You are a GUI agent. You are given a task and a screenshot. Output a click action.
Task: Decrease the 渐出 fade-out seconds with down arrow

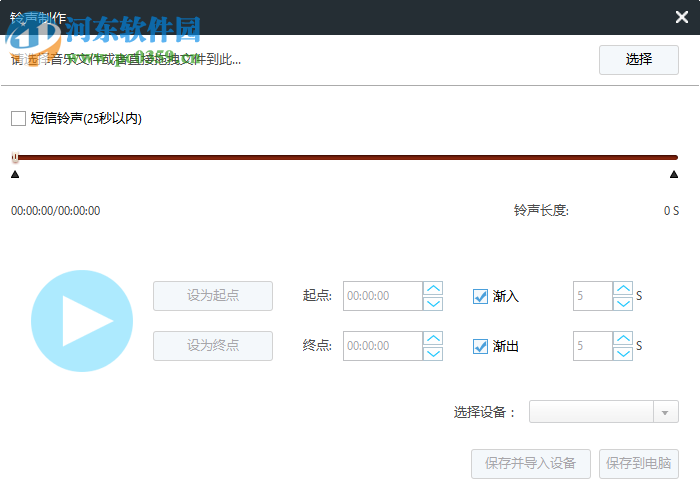623,354
